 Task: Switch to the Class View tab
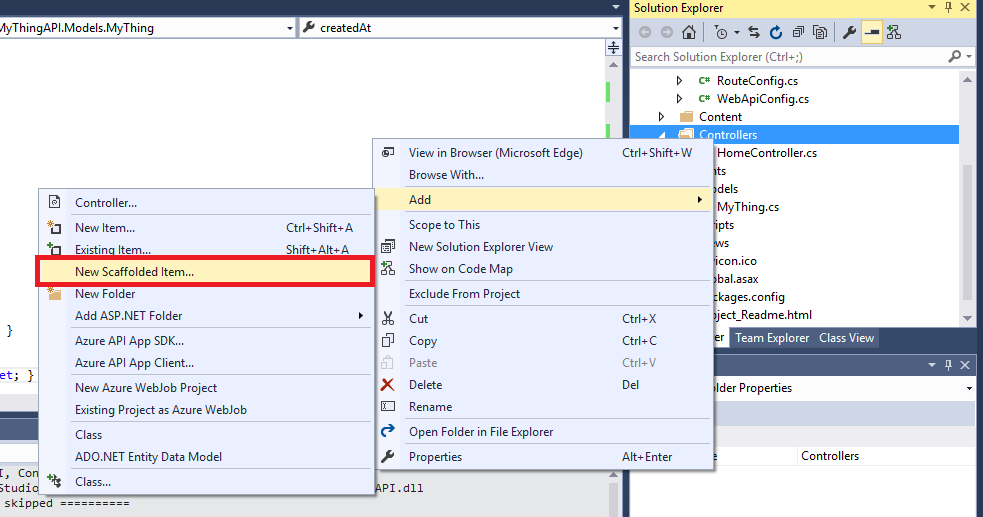[x=846, y=338]
